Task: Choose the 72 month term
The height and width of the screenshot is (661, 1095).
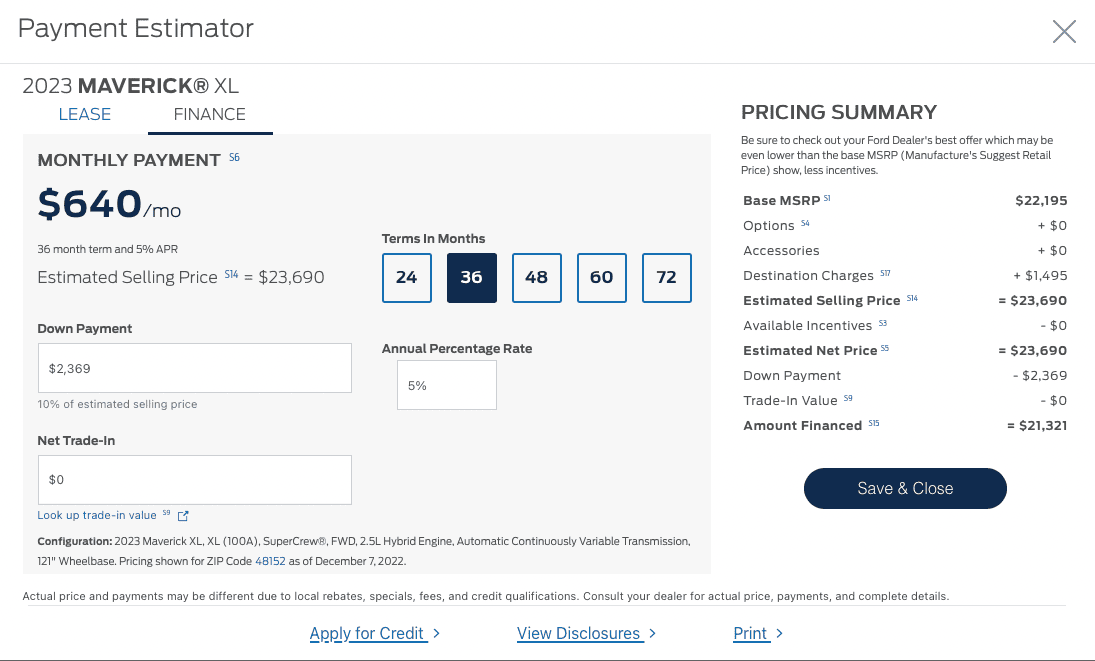Action: 666,278
